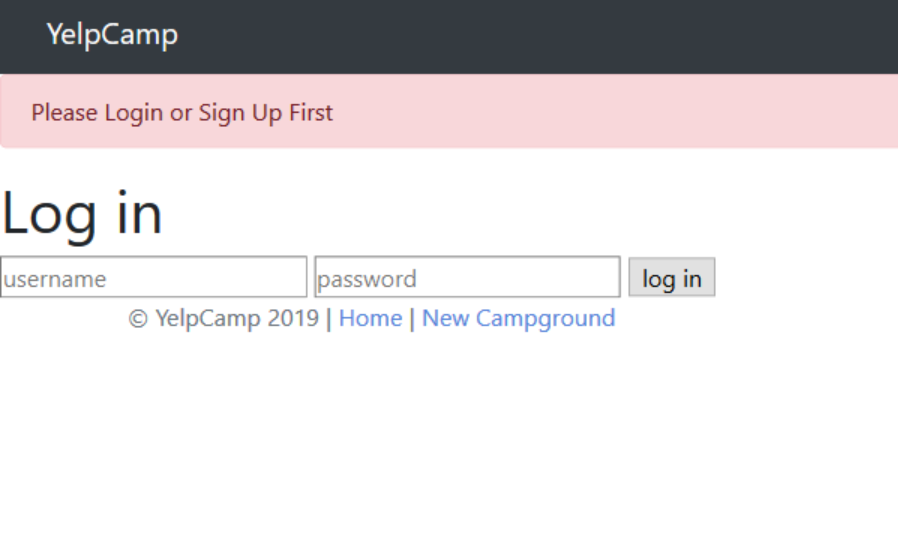This screenshot has width=898, height=549.
Task: Click the © YelpCamp 2019 footer text
Action: 223,318
